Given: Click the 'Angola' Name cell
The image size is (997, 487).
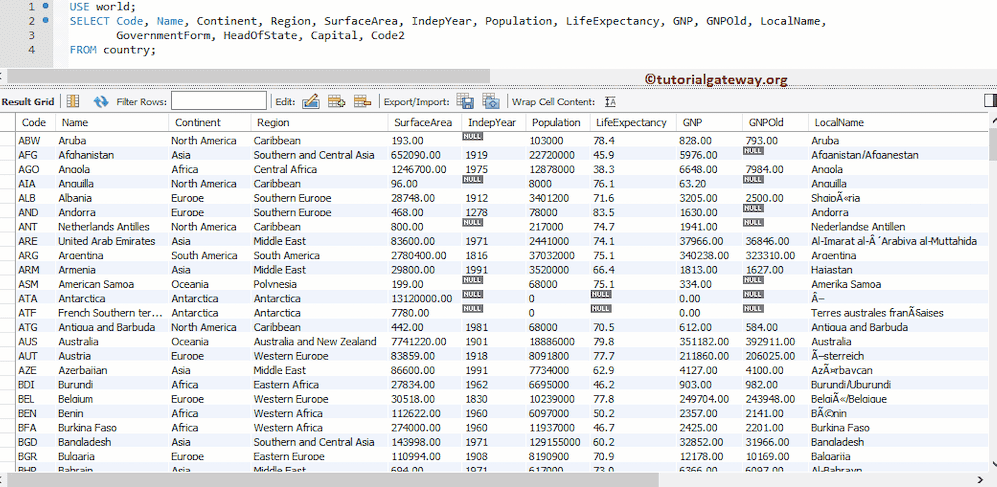Looking at the screenshot, I should point(112,169).
